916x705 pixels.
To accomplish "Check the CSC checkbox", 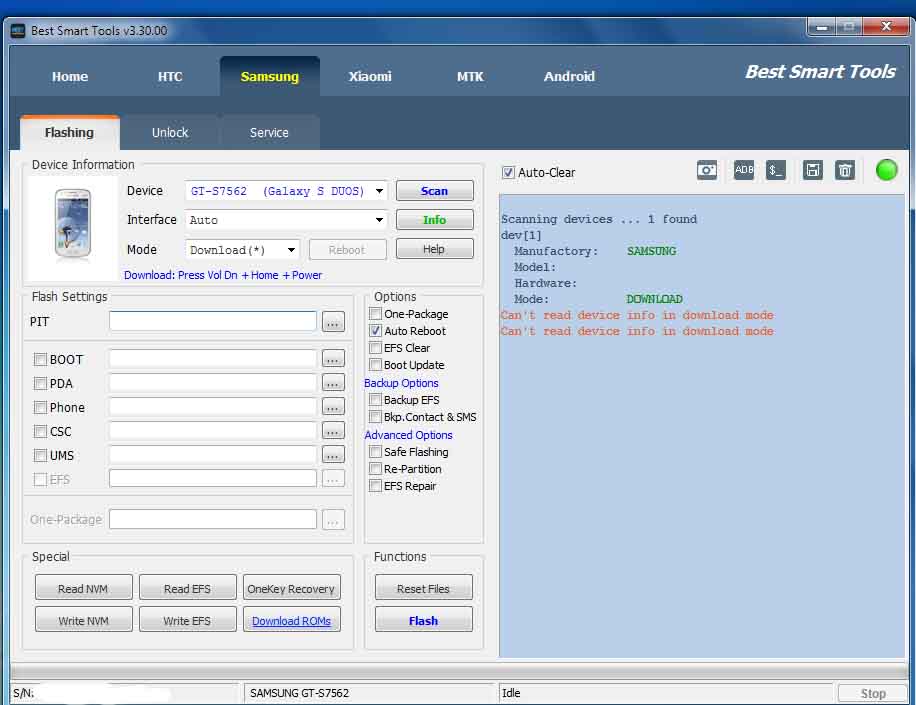I will click(40, 431).
